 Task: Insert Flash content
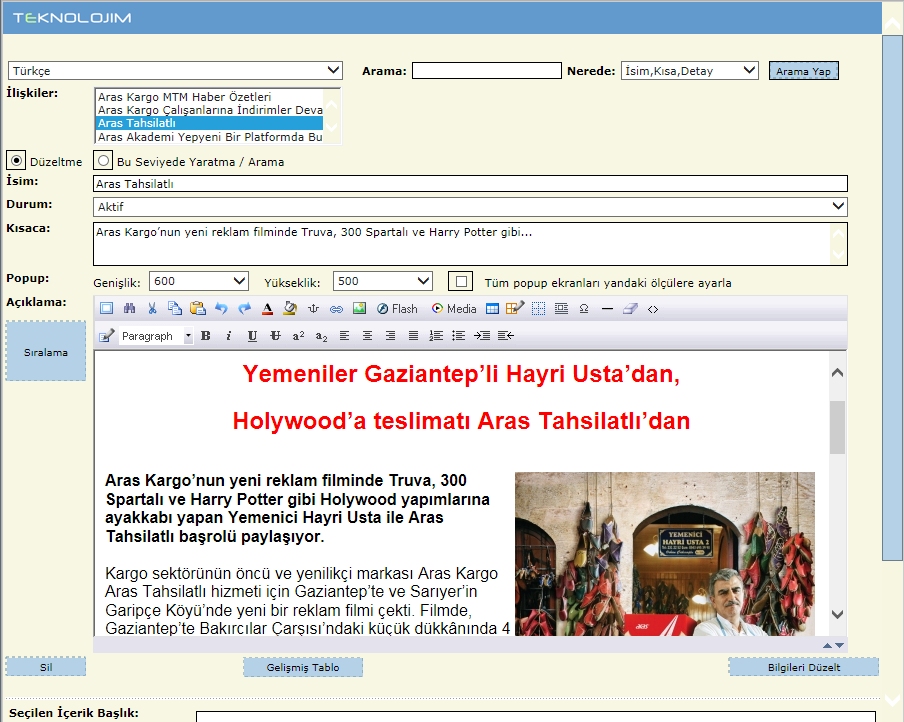pyautogui.click(x=397, y=309)
